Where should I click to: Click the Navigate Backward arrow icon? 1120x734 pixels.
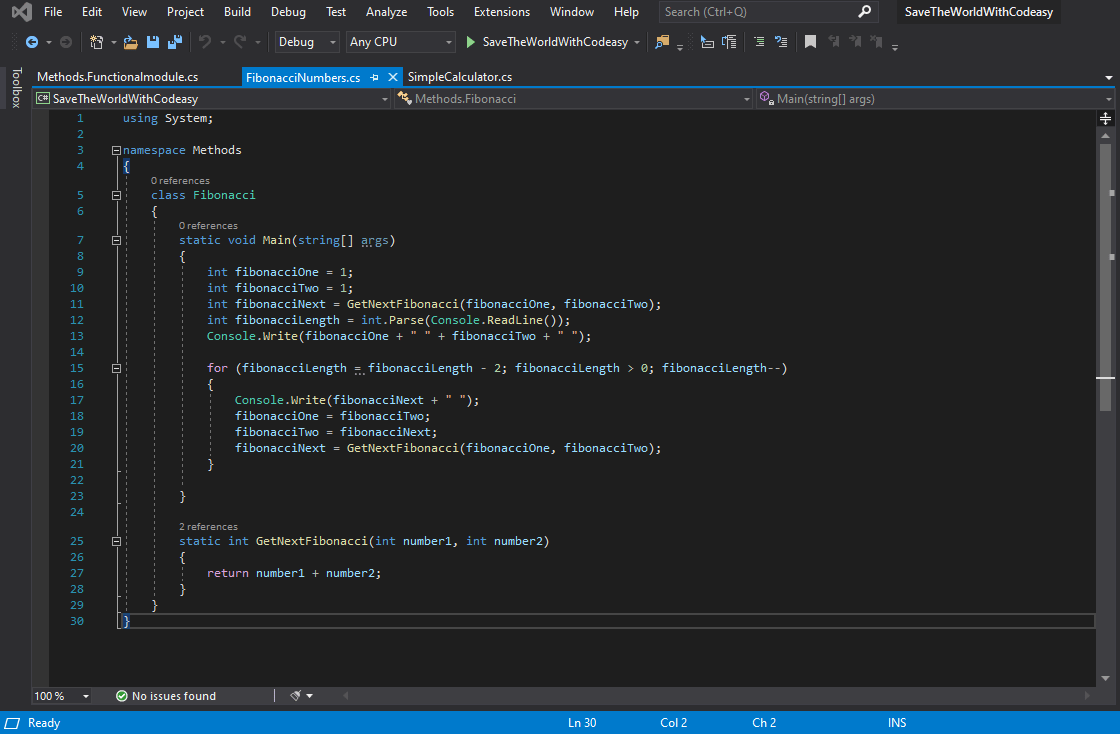tap(31, 42)
